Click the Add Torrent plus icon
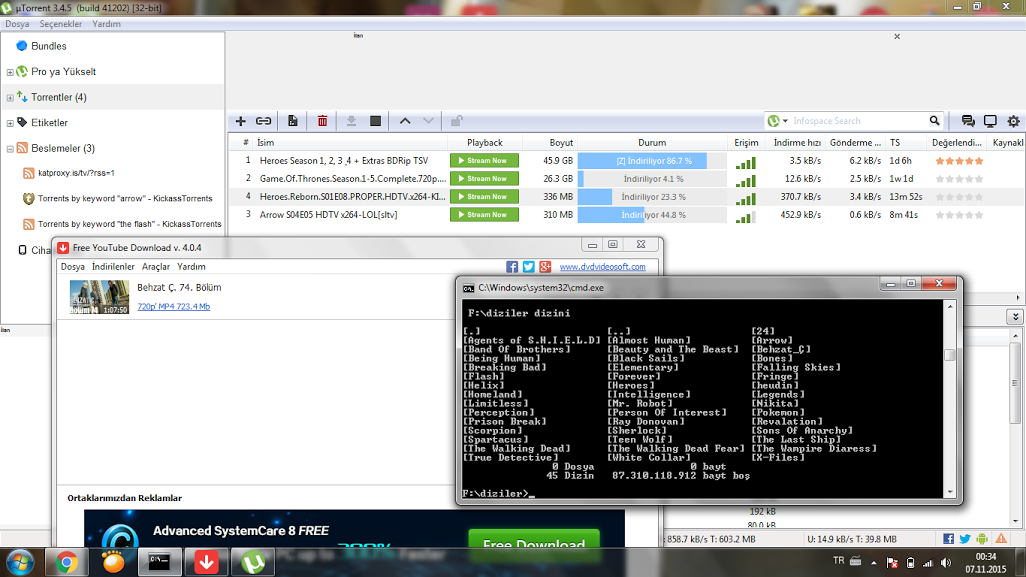Viewport: 1026px width, 577px height. click(241, 121)
